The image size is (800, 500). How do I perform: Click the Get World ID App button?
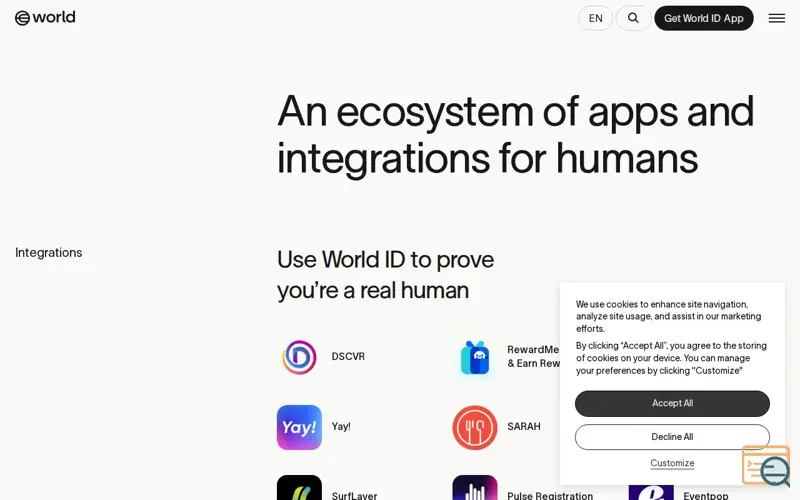(x=704, y=18)
